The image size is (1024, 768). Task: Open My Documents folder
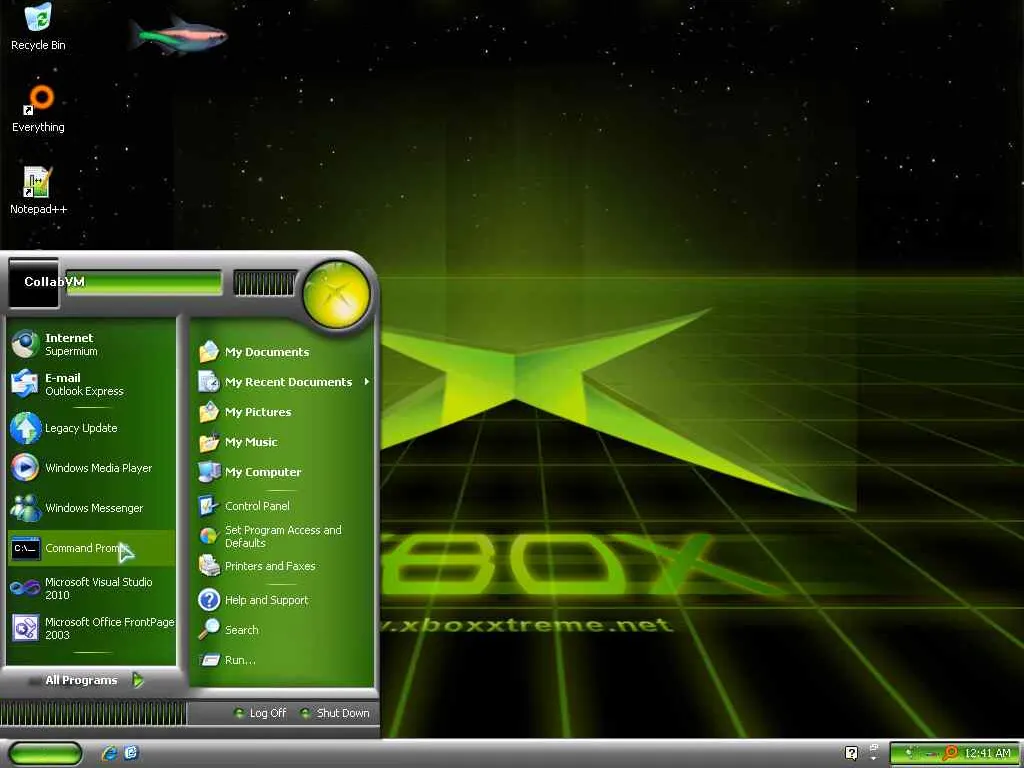(283, 352)
